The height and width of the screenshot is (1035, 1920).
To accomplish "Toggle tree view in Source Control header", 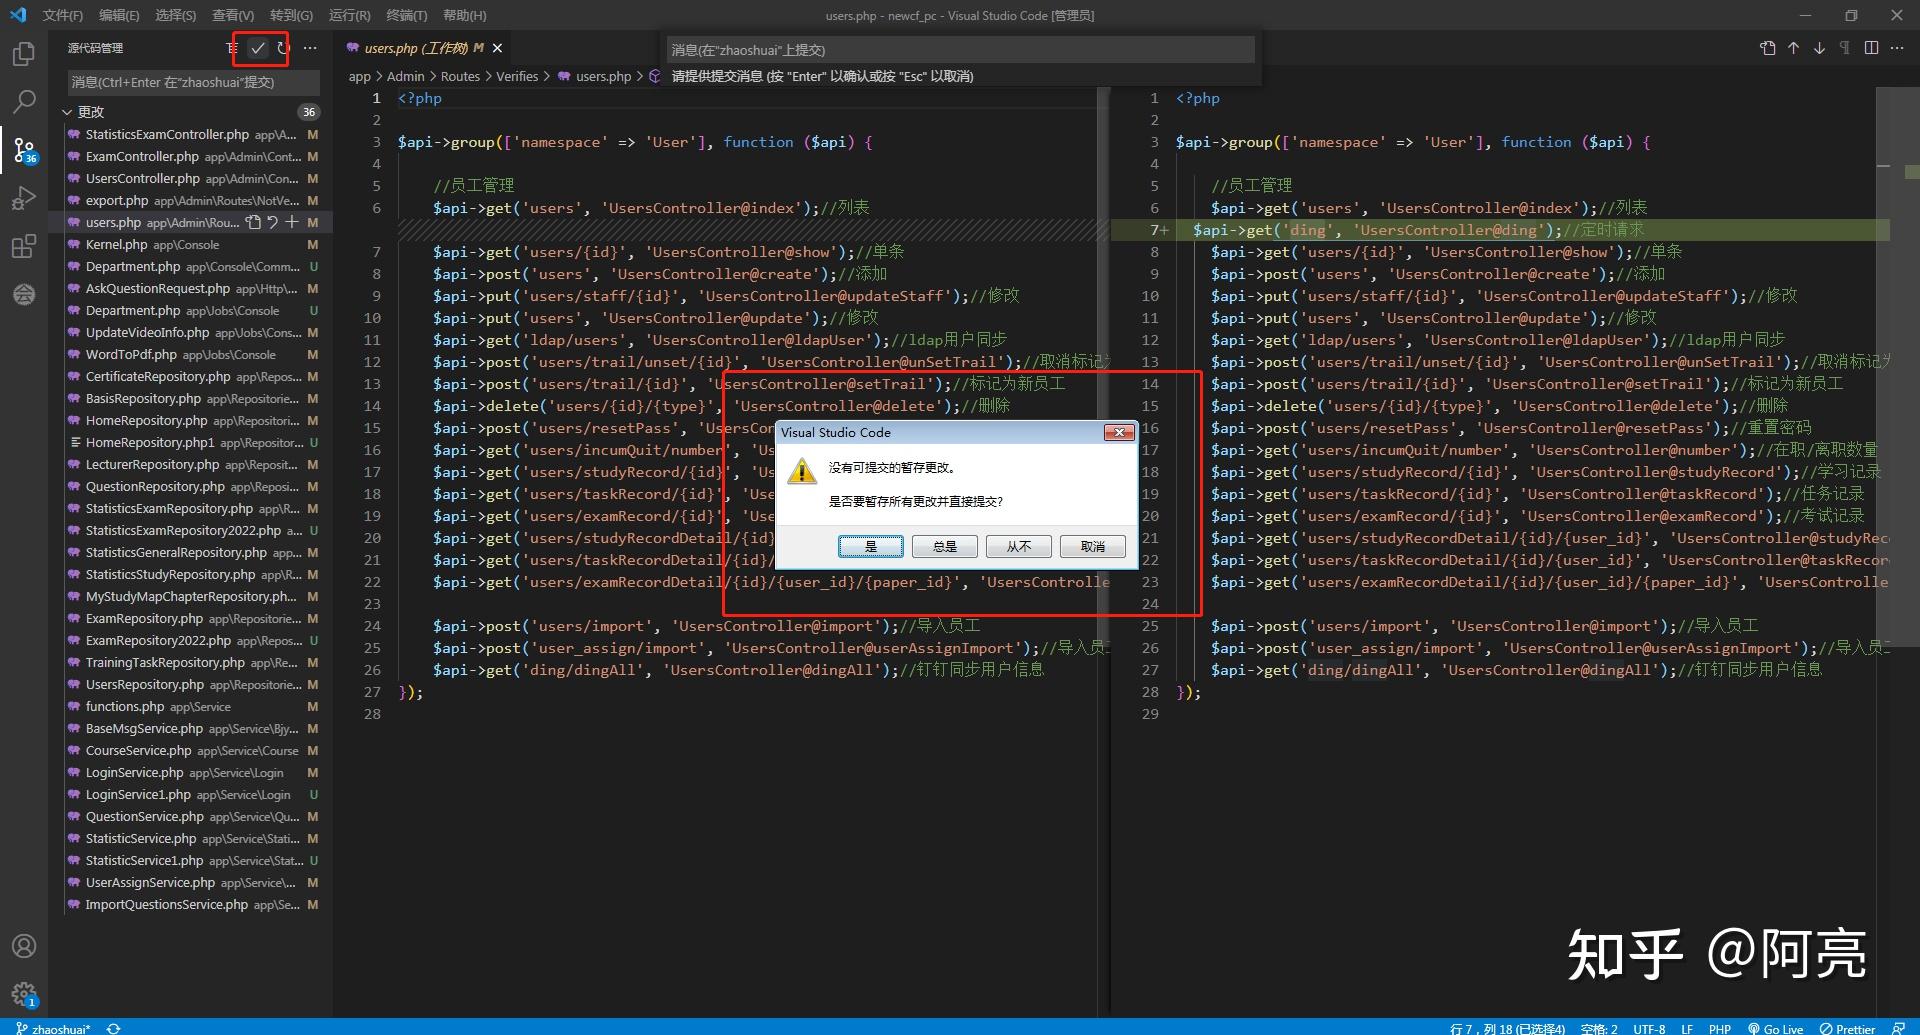I will point(231,47).
